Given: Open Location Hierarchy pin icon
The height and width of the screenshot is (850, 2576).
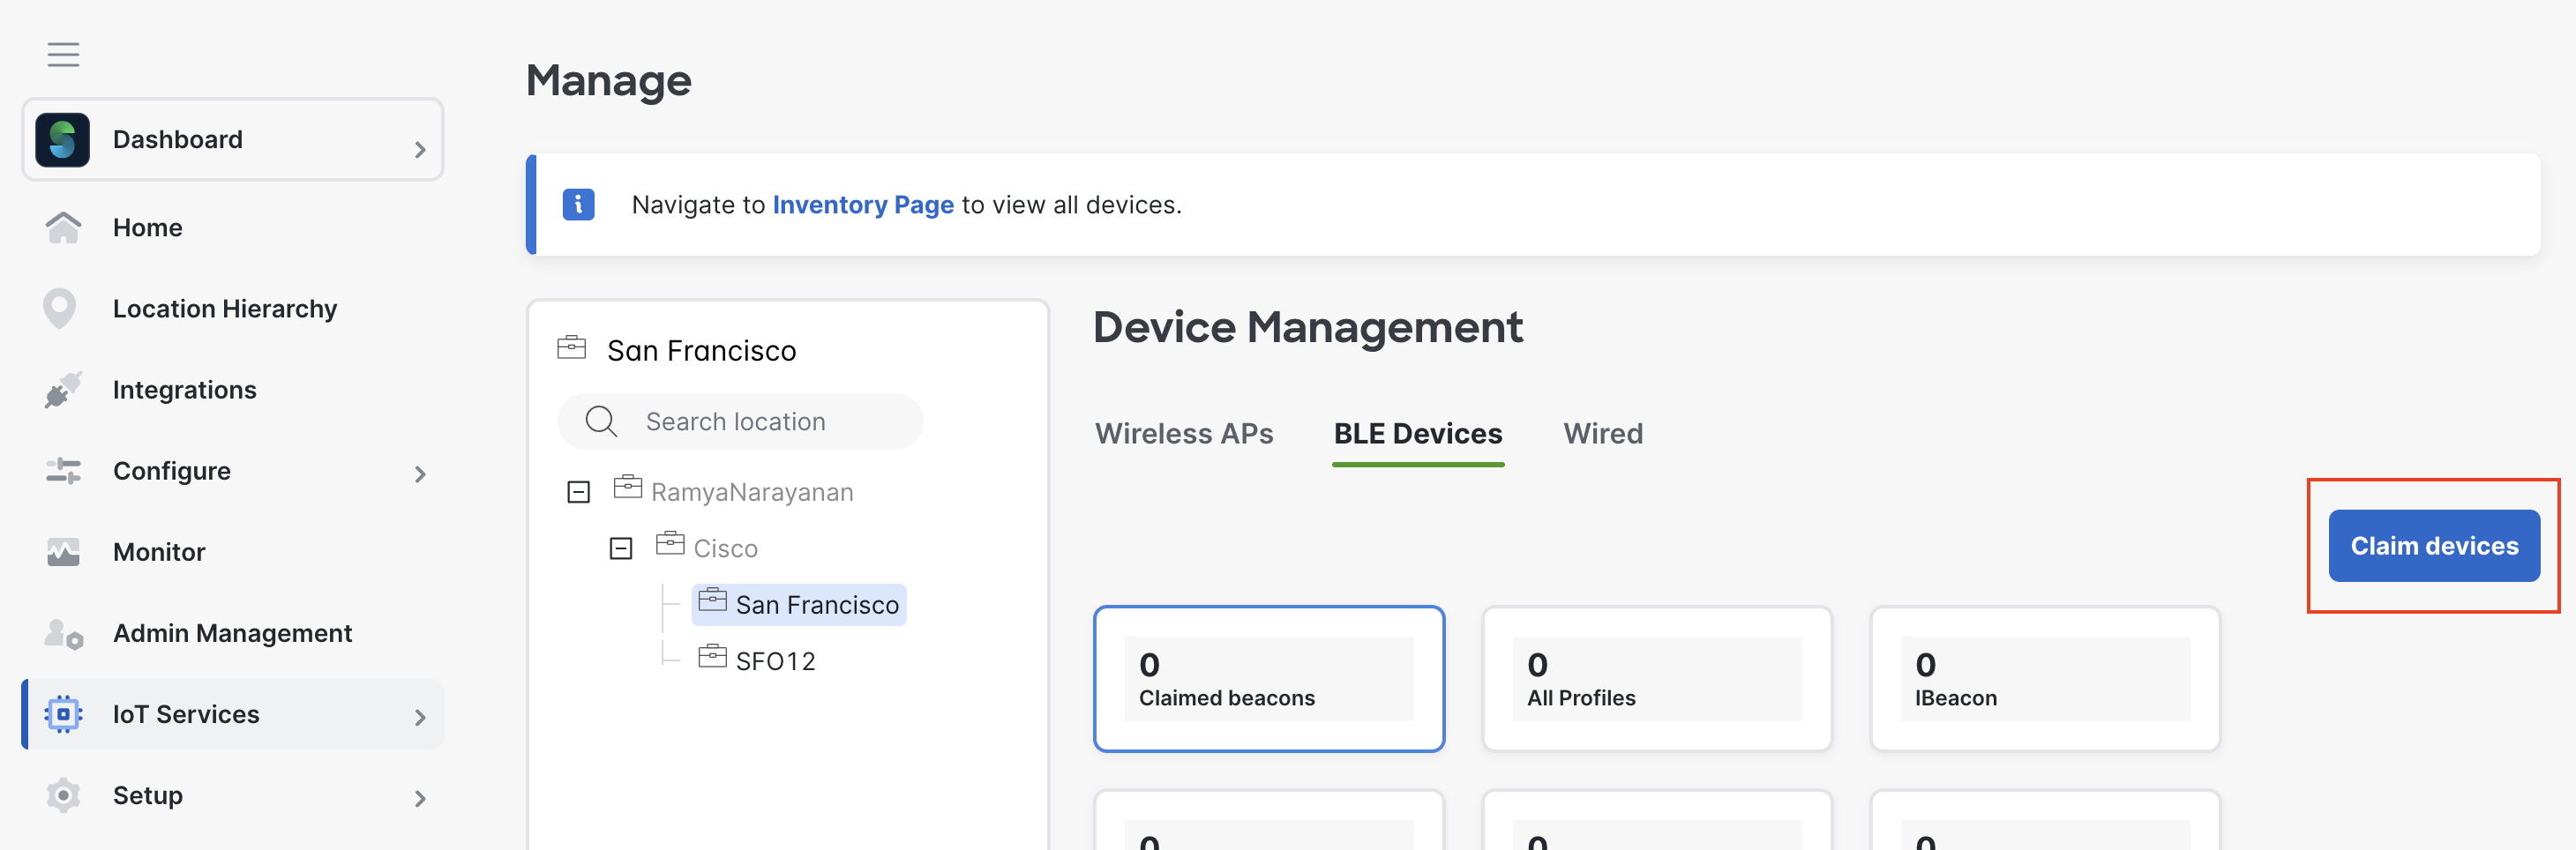Looking at the screenshot, I should click(60, 309).
